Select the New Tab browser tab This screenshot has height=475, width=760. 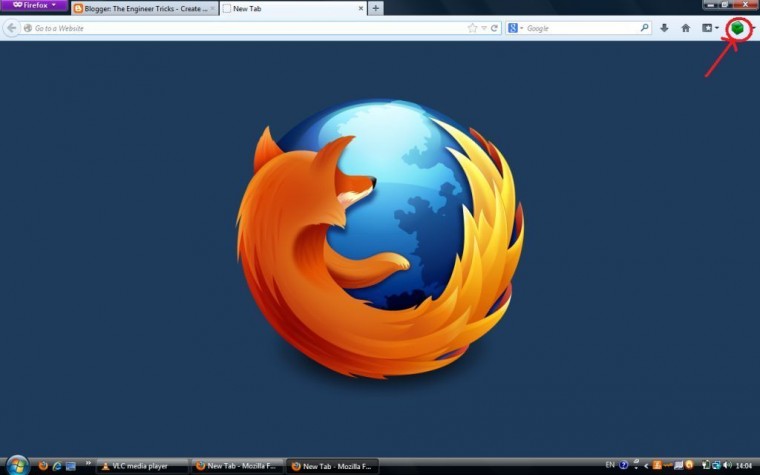[294, 8]
